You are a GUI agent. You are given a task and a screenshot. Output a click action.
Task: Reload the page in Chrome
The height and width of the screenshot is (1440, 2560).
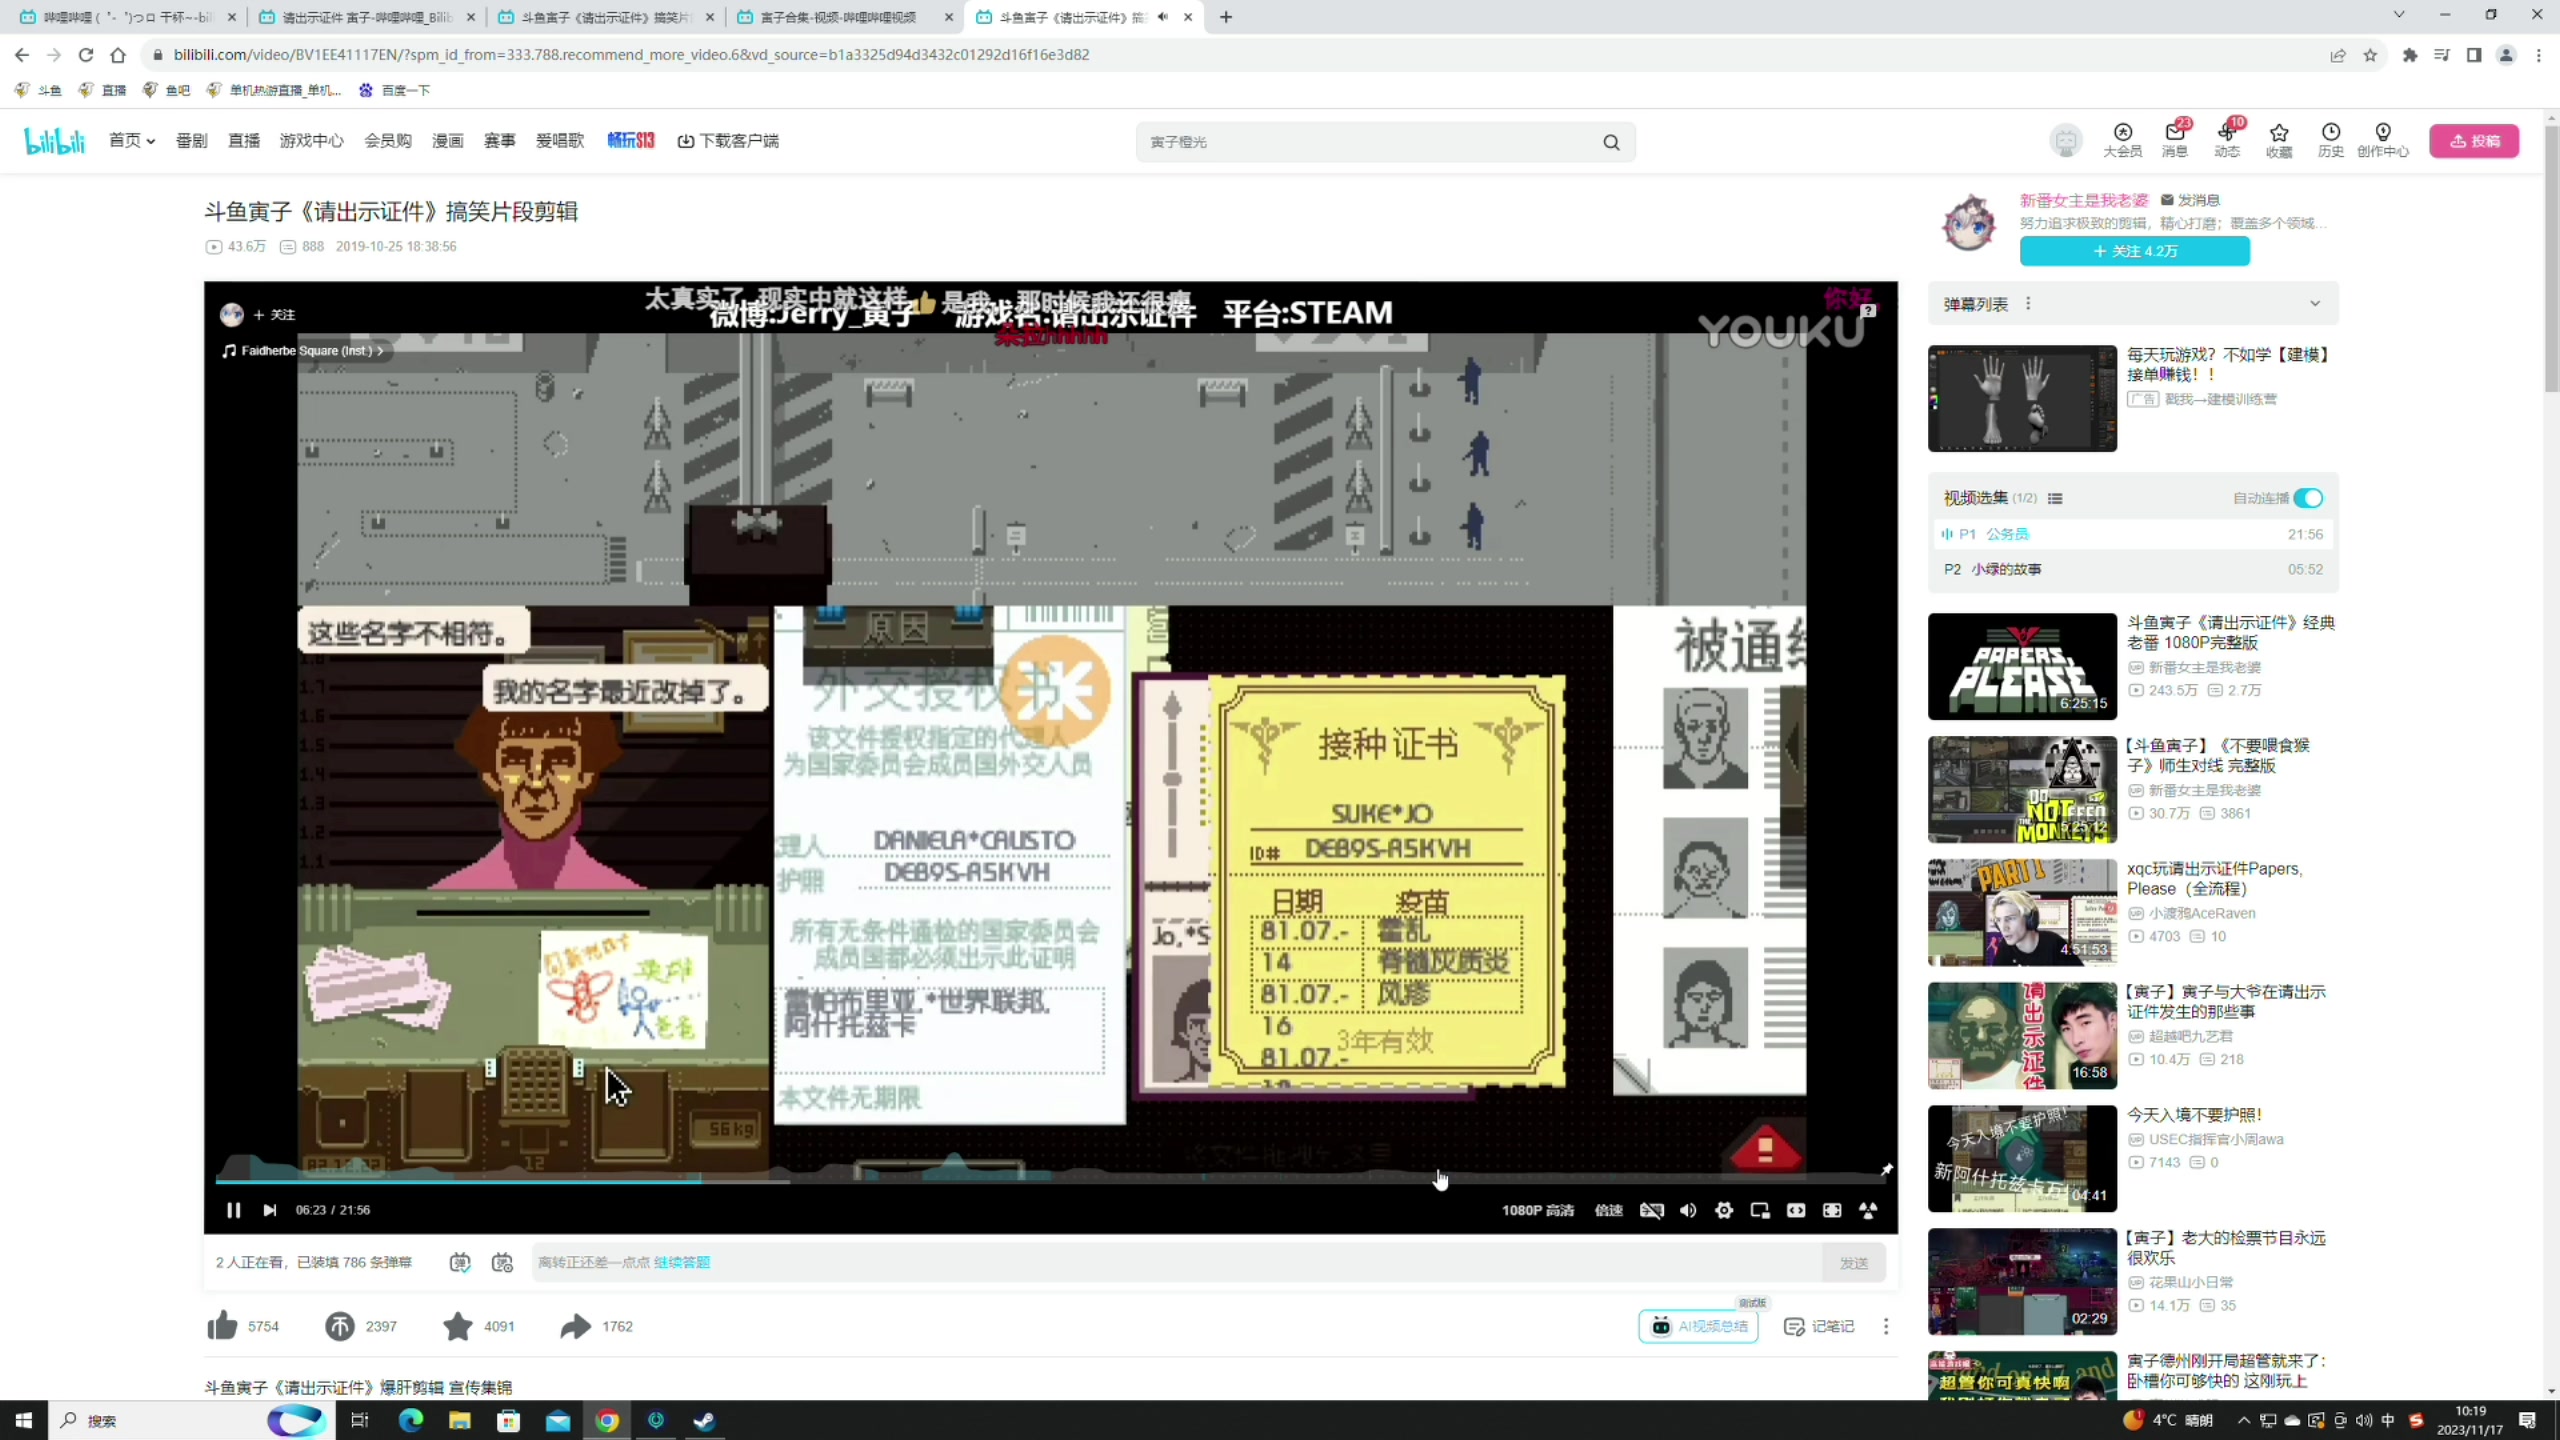tap(86, 55)
